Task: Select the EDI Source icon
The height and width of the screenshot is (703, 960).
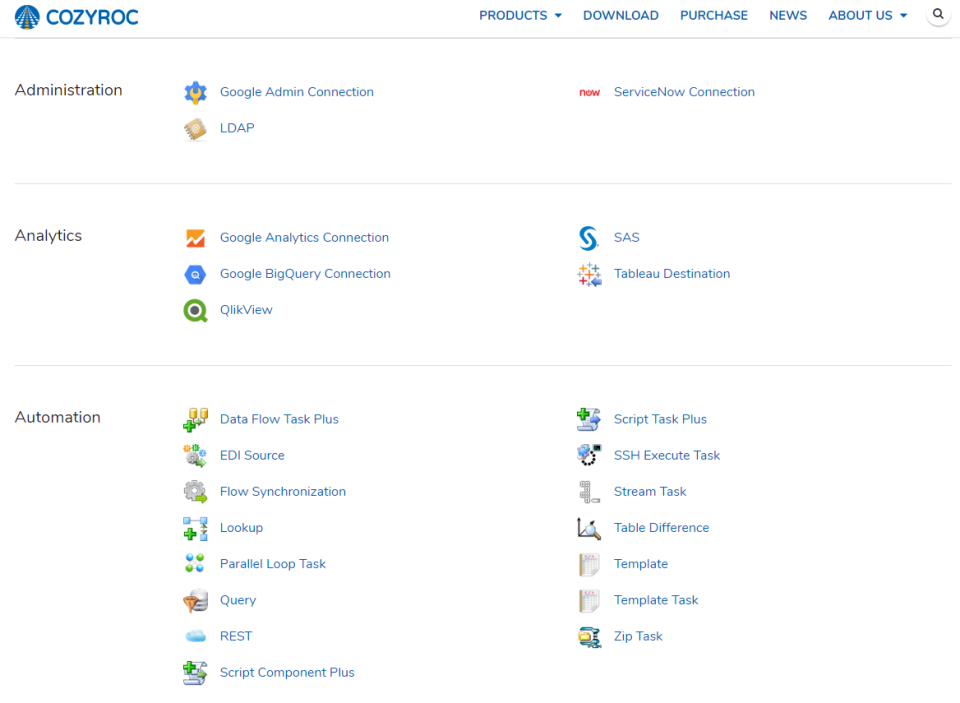Action: (196, 455)
